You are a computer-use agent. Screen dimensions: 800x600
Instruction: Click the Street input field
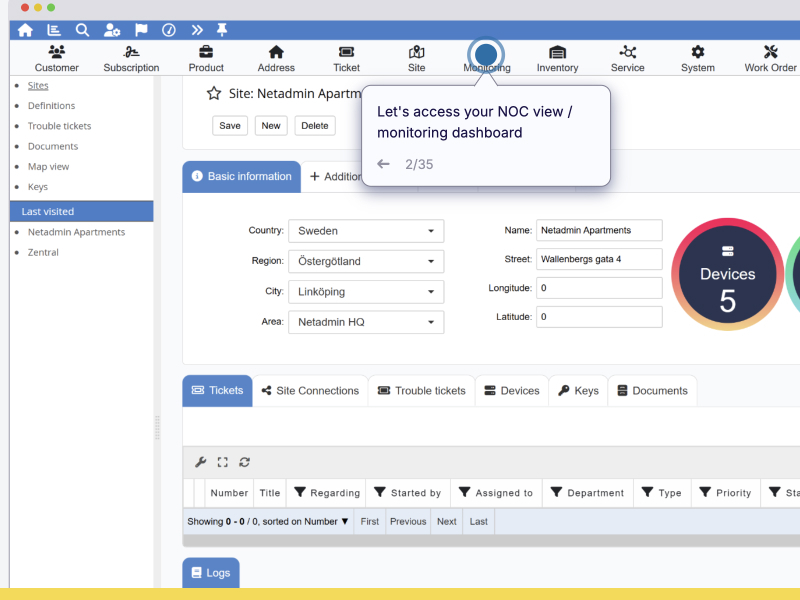[x=599, y=259]
